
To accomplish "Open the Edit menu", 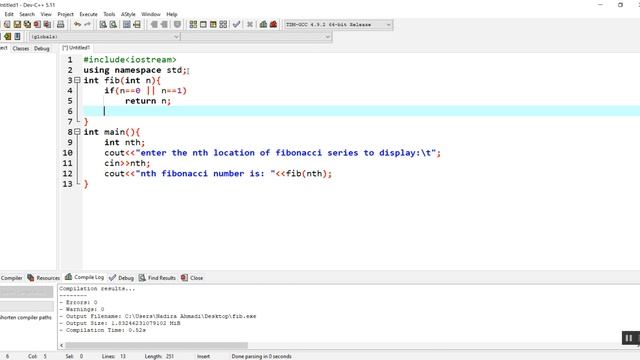I will [x=9, y=14].
